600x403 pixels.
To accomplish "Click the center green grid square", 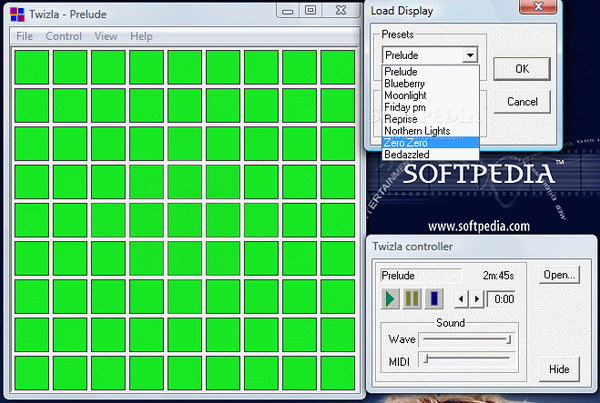I will click(185, 220).
